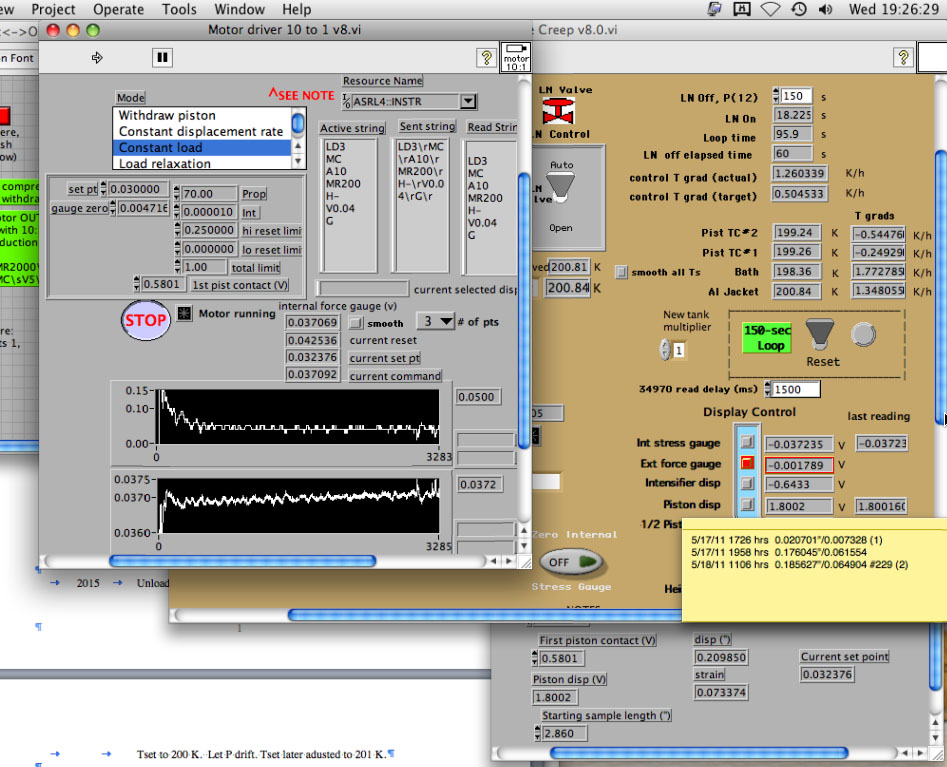This screenshot has width=947, height=767.
Task: Open the Wi-Fi status menu bar icon
Action: point(770,9)
